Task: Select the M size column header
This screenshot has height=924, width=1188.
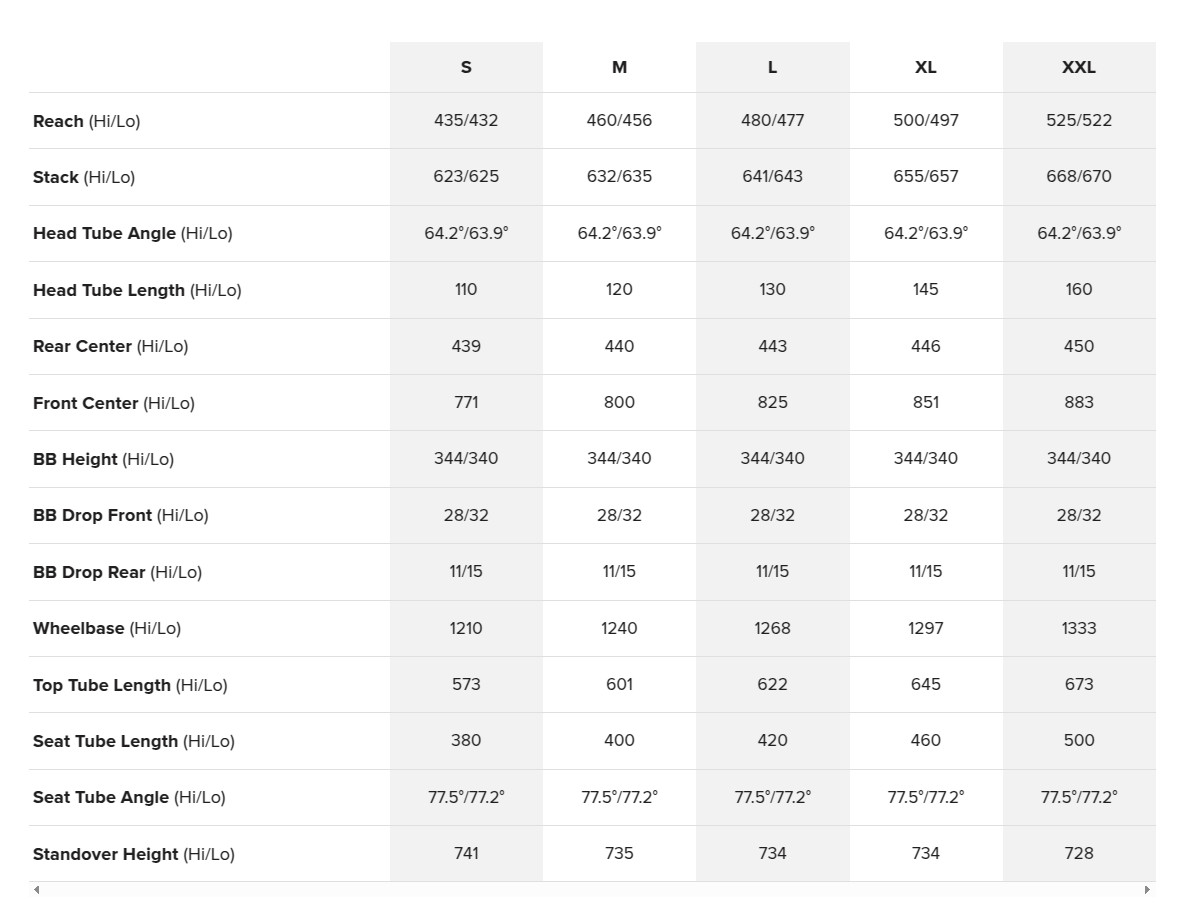Action: click(619, 67)
